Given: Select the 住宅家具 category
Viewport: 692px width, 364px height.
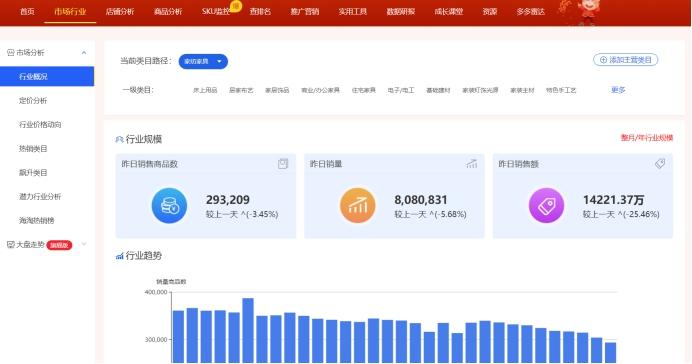Looking at the screenshot, I should coord(364,90).
